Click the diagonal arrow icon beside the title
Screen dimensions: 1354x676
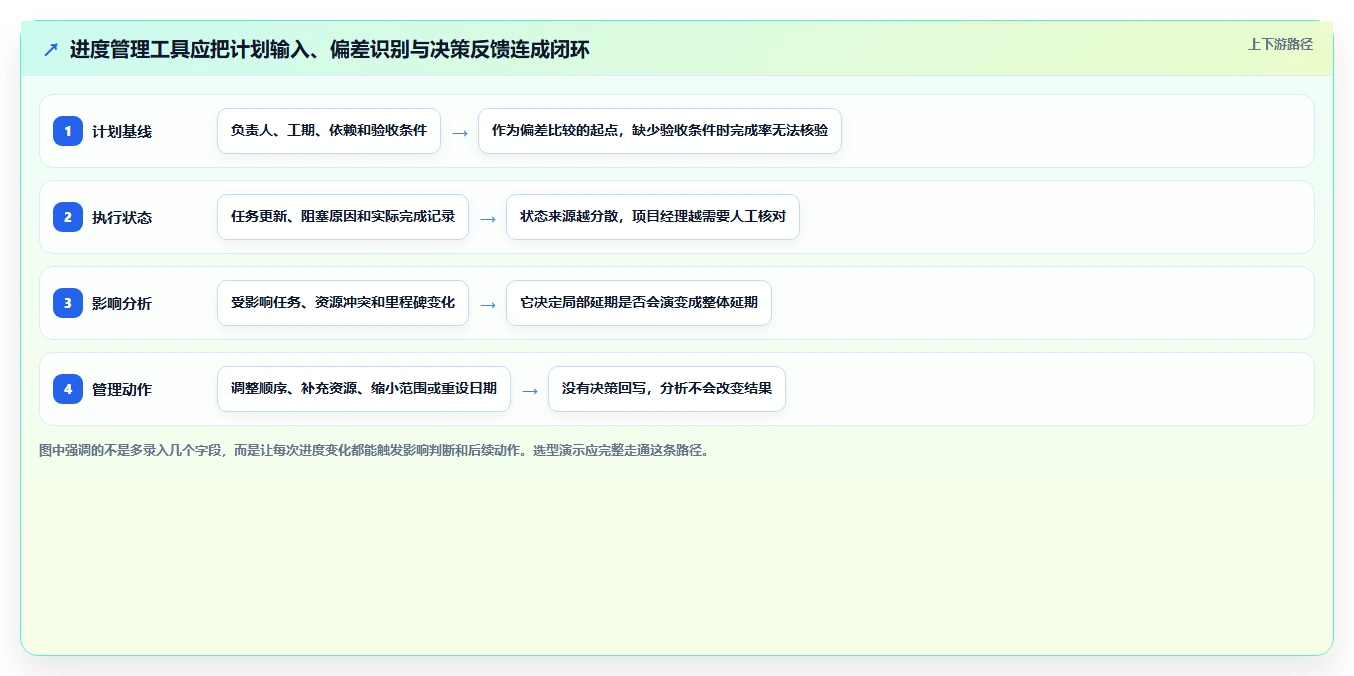pos(51,50)
